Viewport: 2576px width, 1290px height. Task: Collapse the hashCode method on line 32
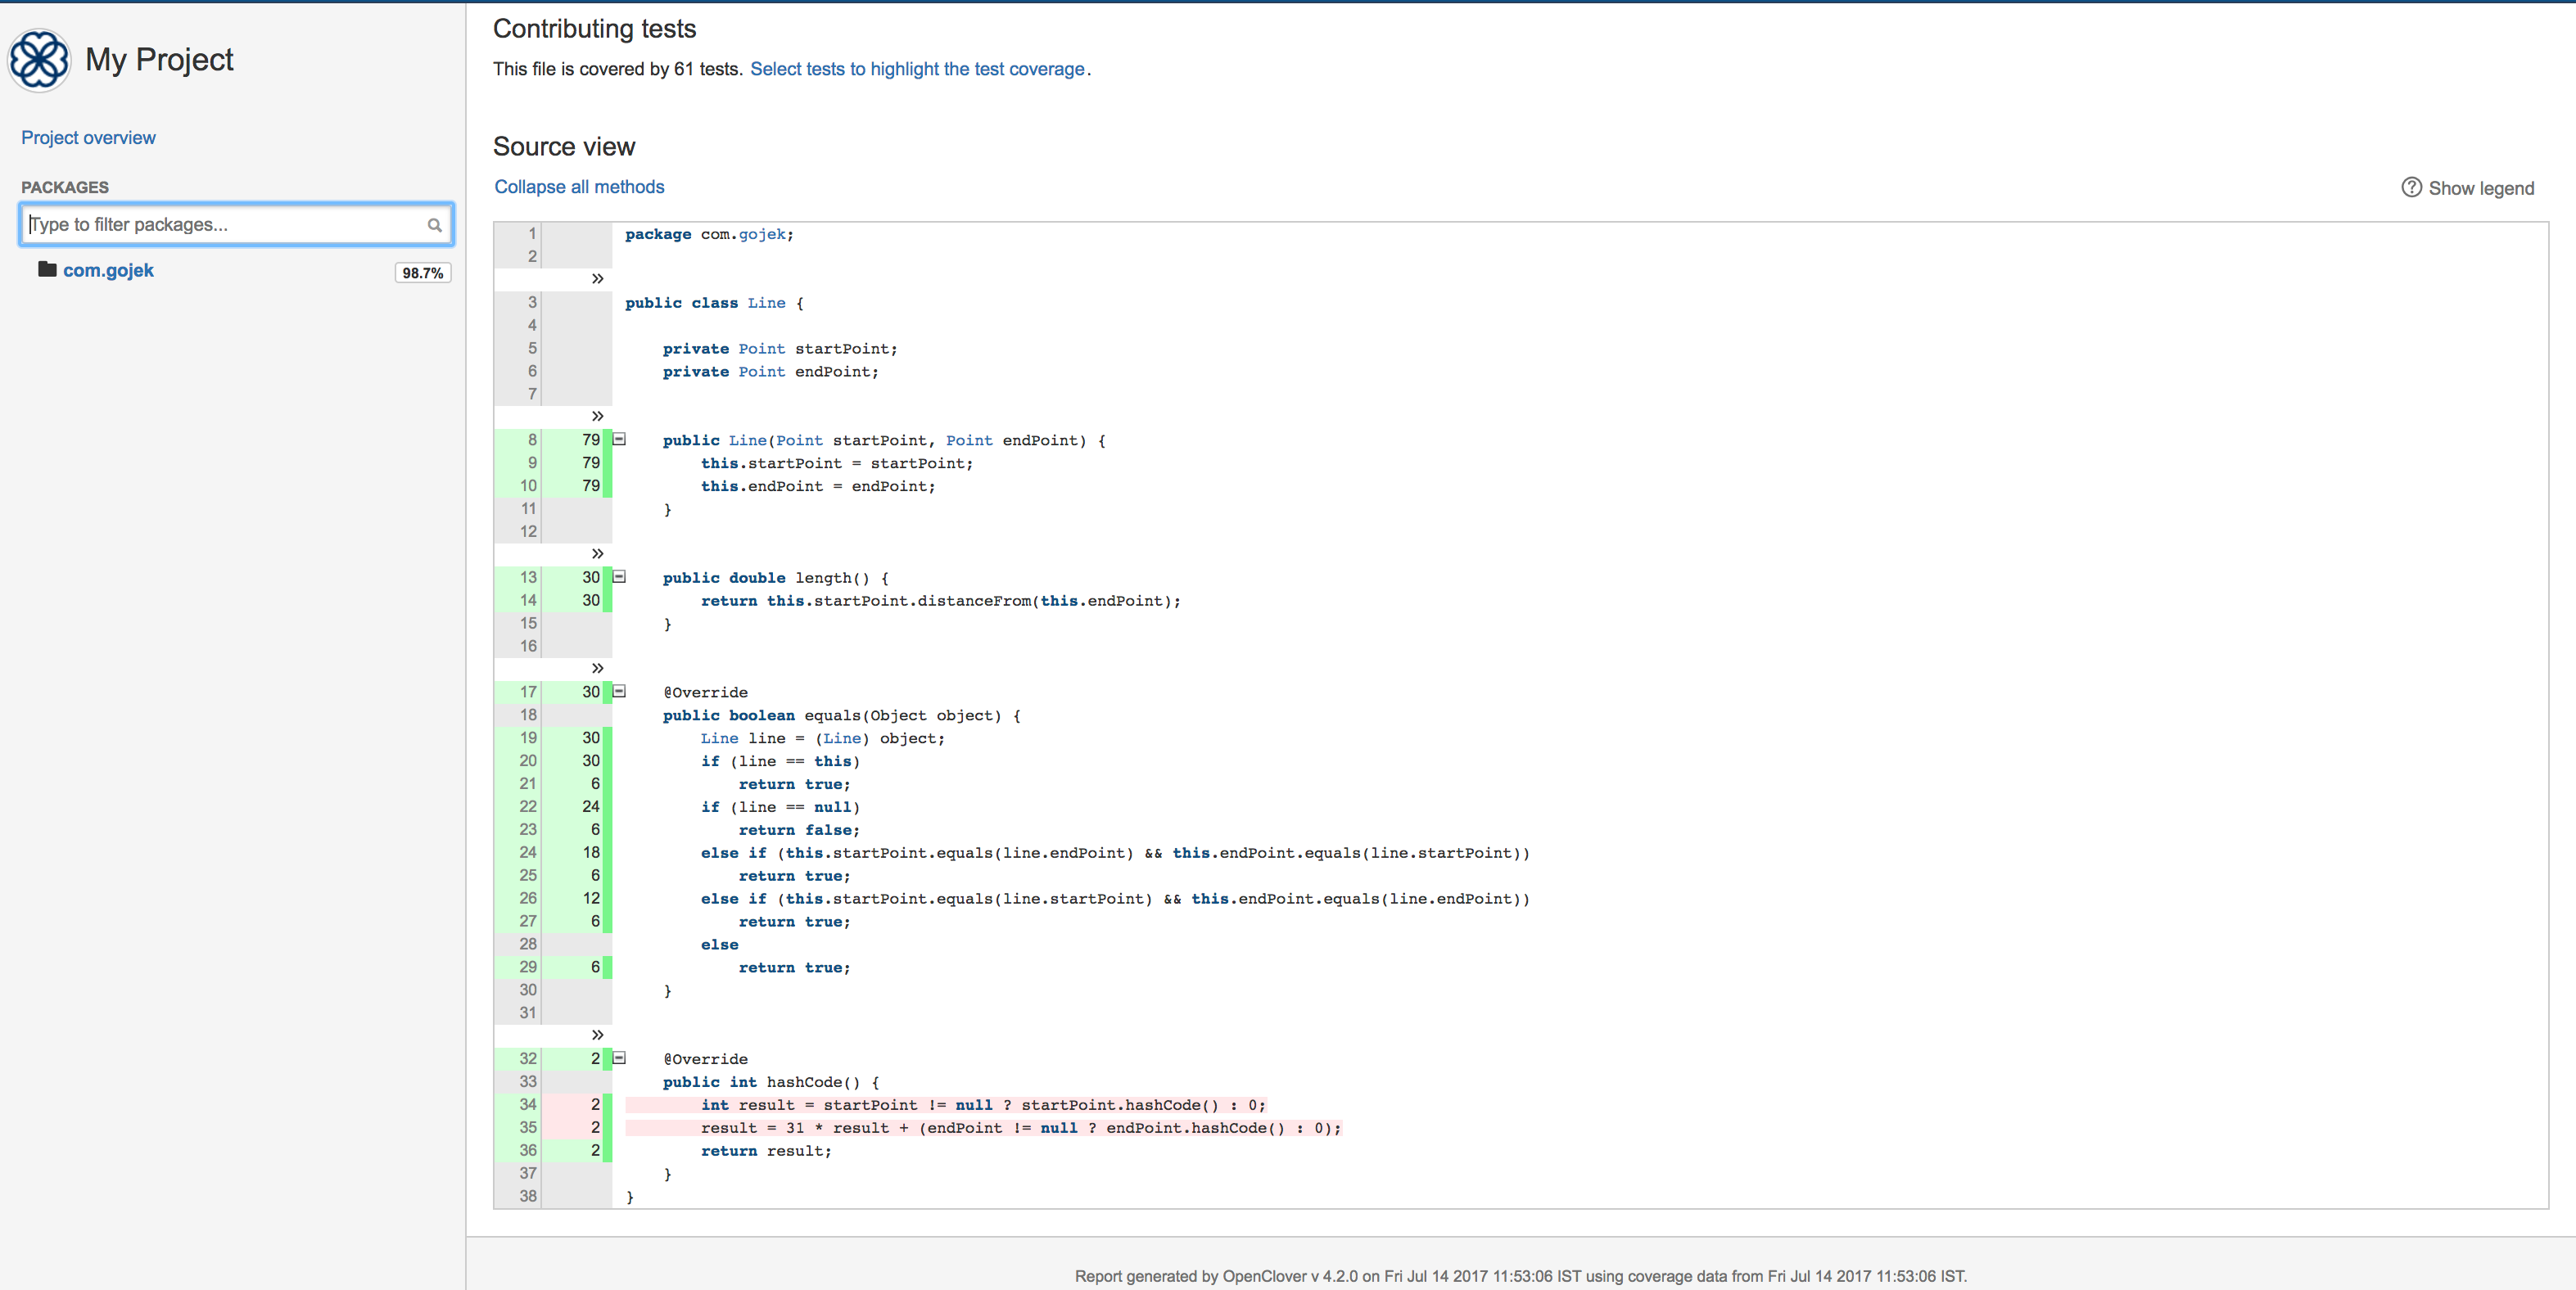[619, 1058]
